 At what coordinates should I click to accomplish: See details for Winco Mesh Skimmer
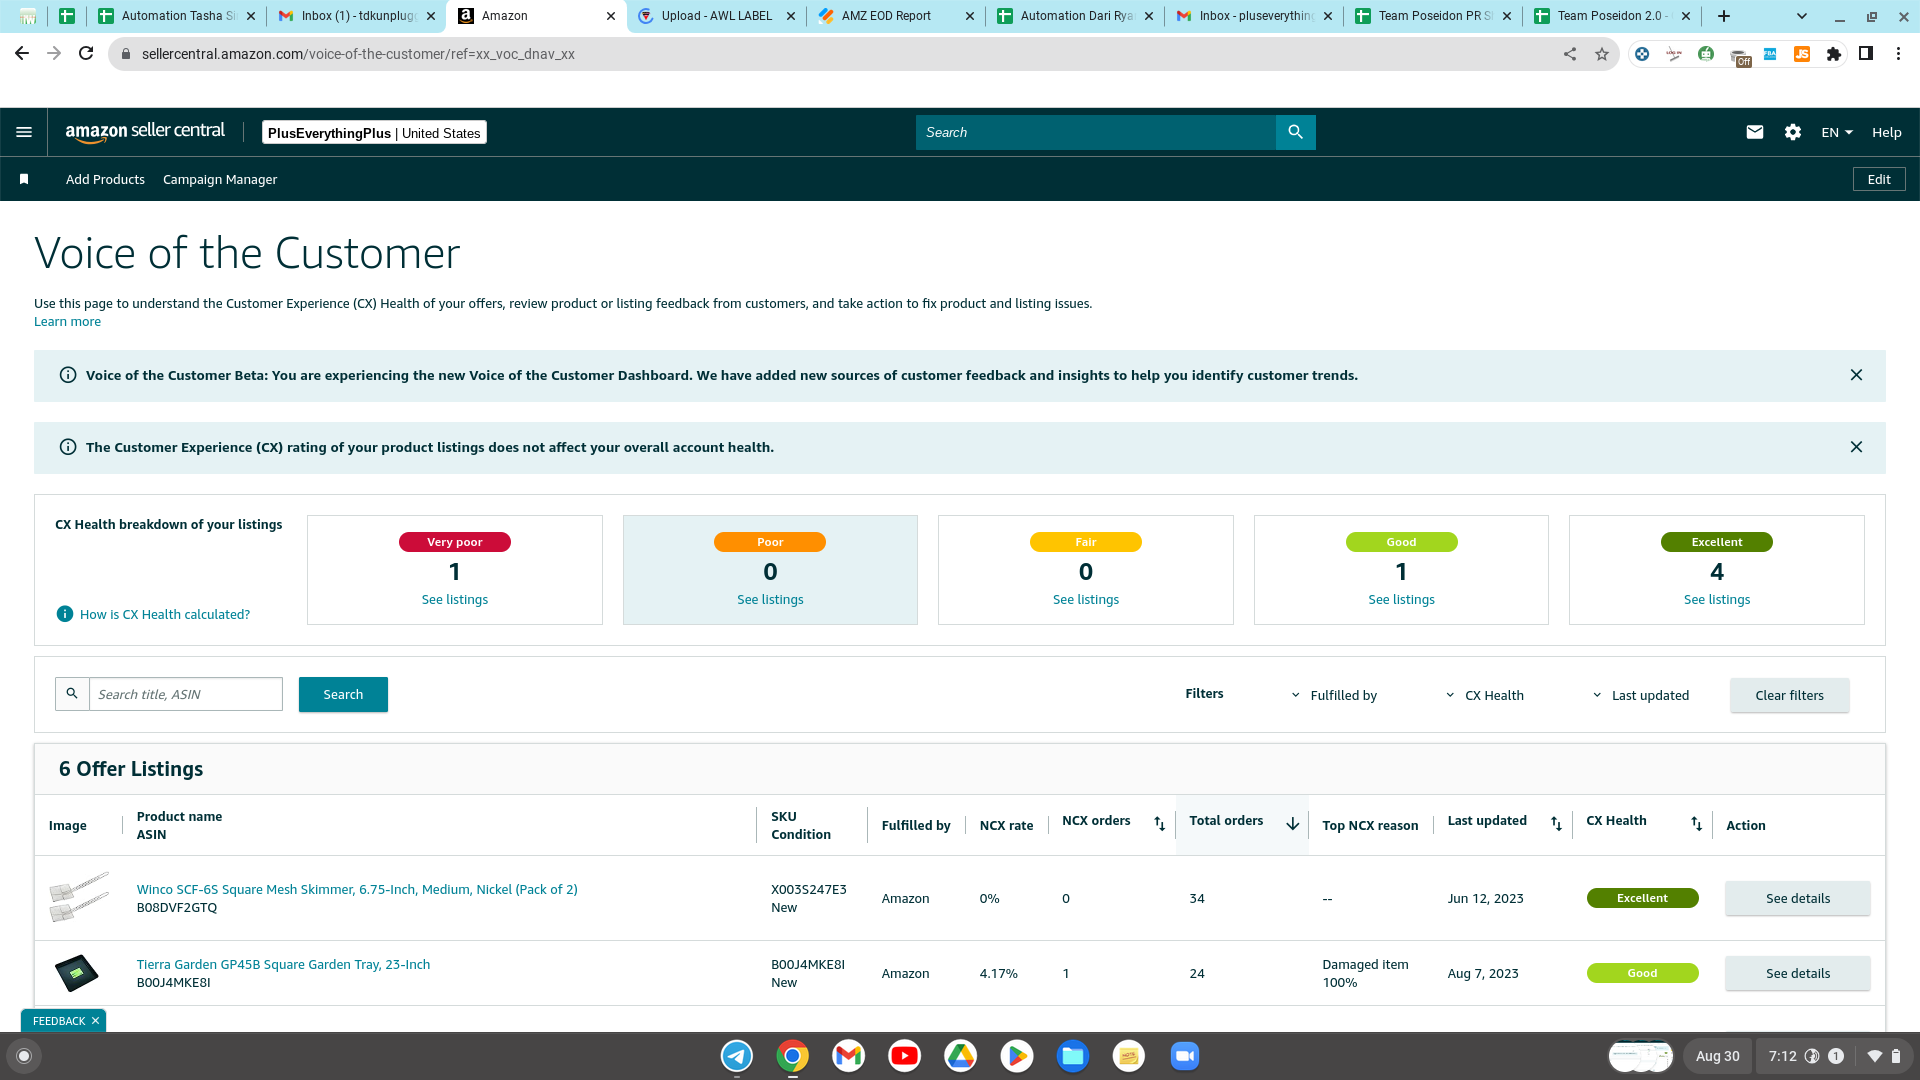coord(1797,898)
